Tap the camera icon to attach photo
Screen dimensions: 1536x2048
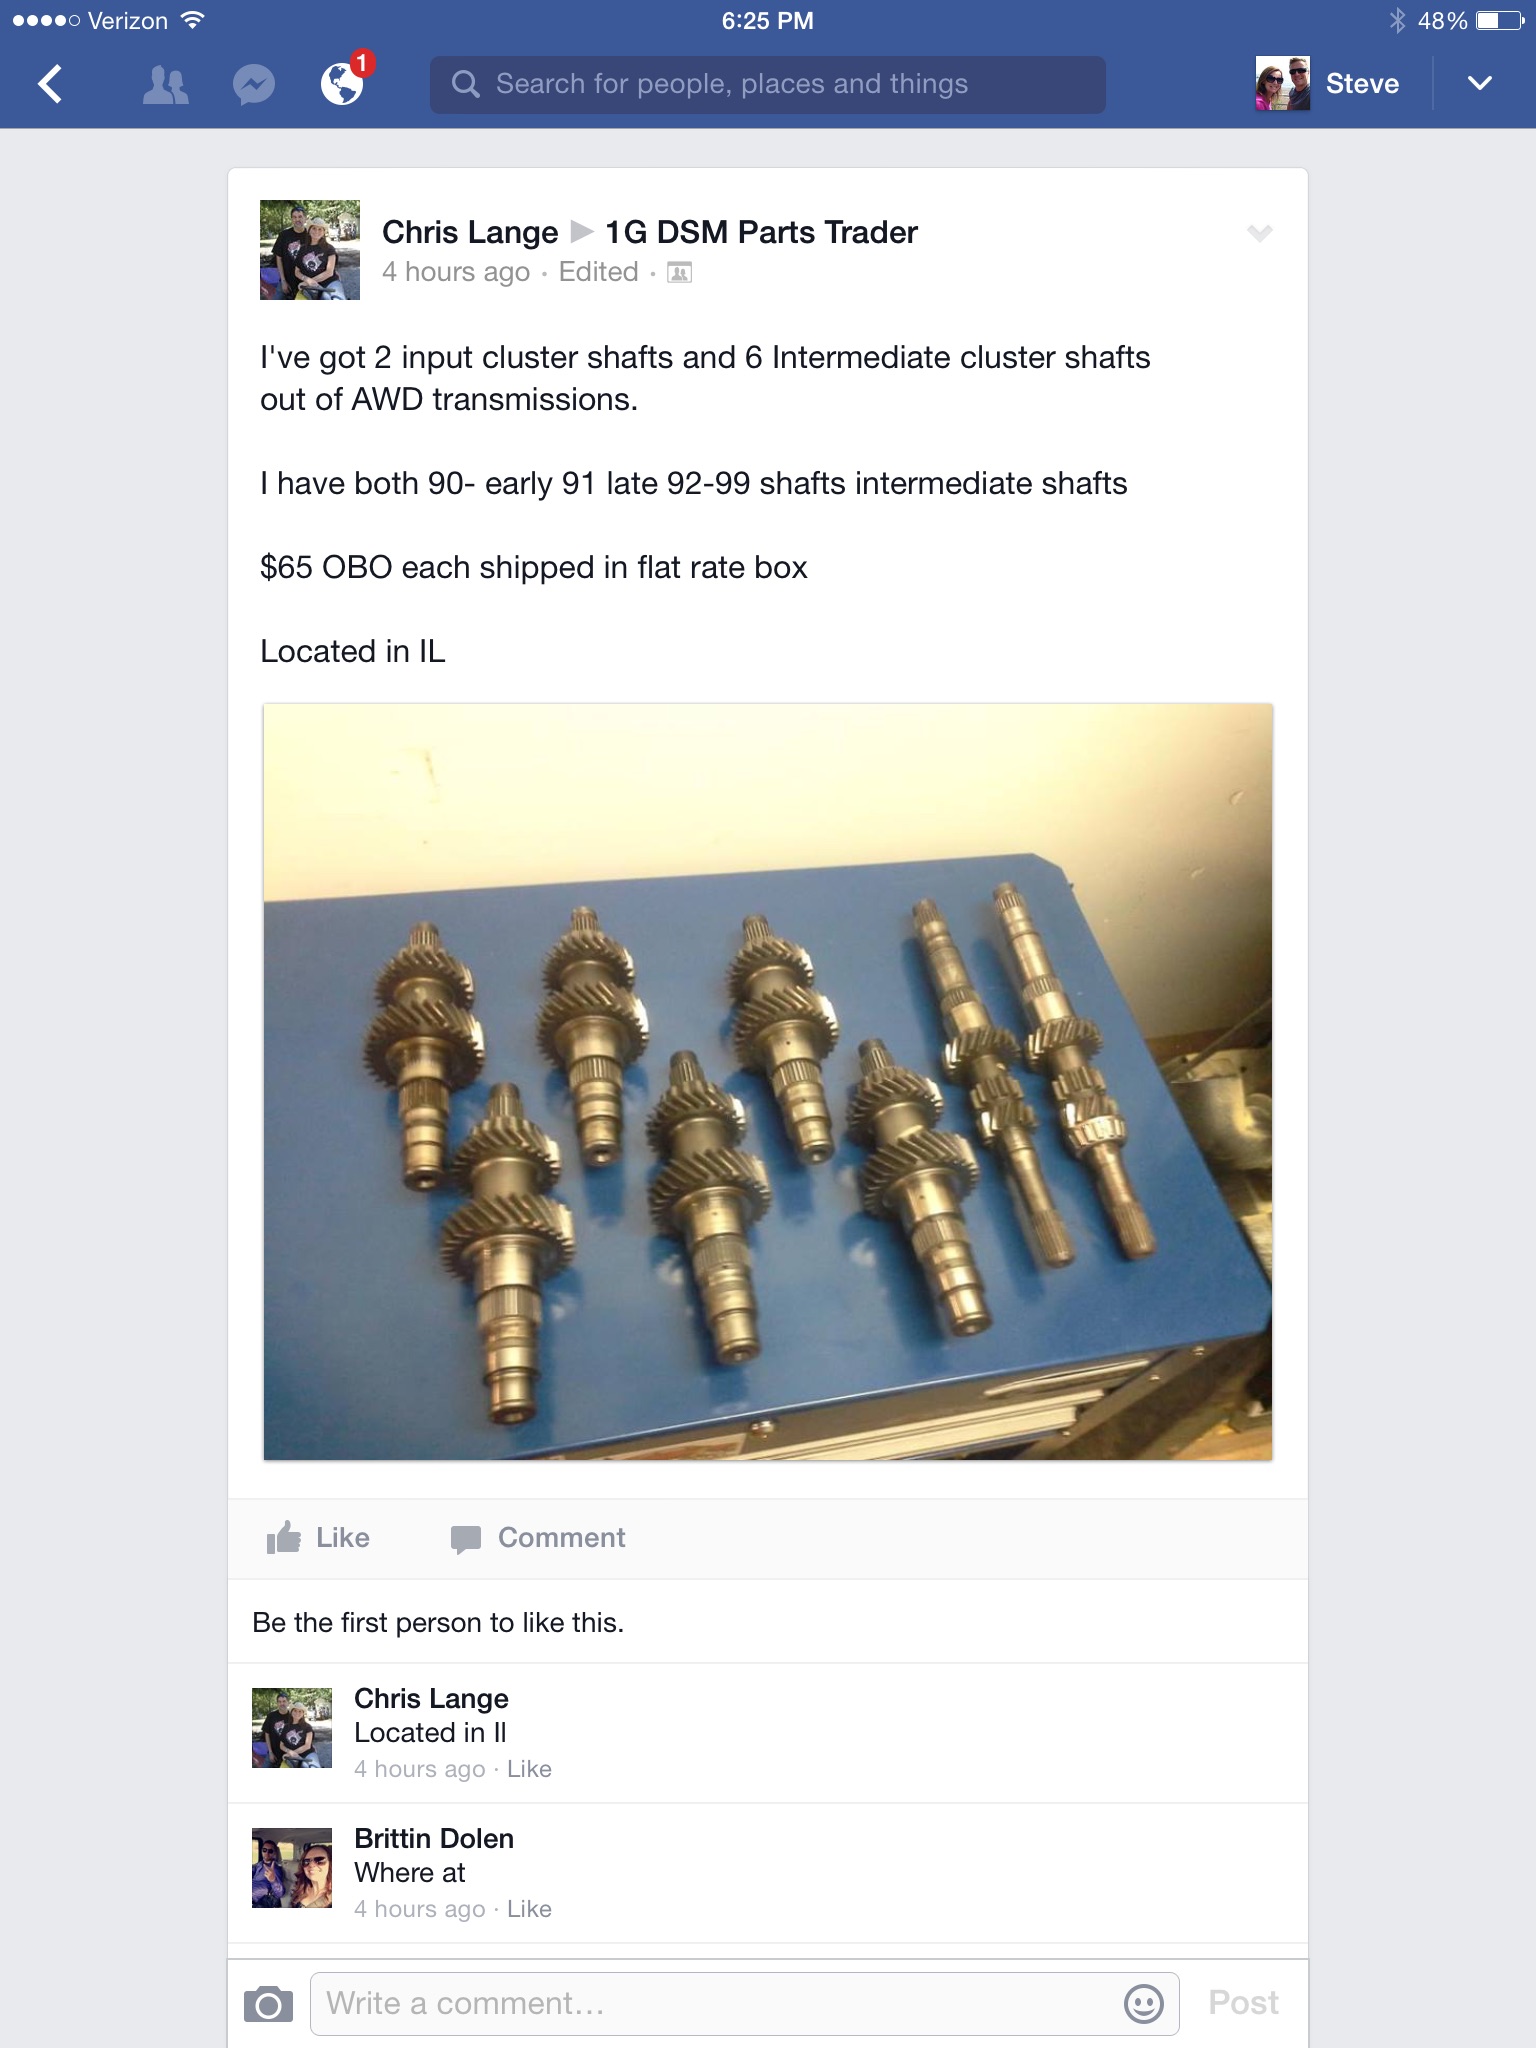pyautogui.click(x=268, y=2004)
